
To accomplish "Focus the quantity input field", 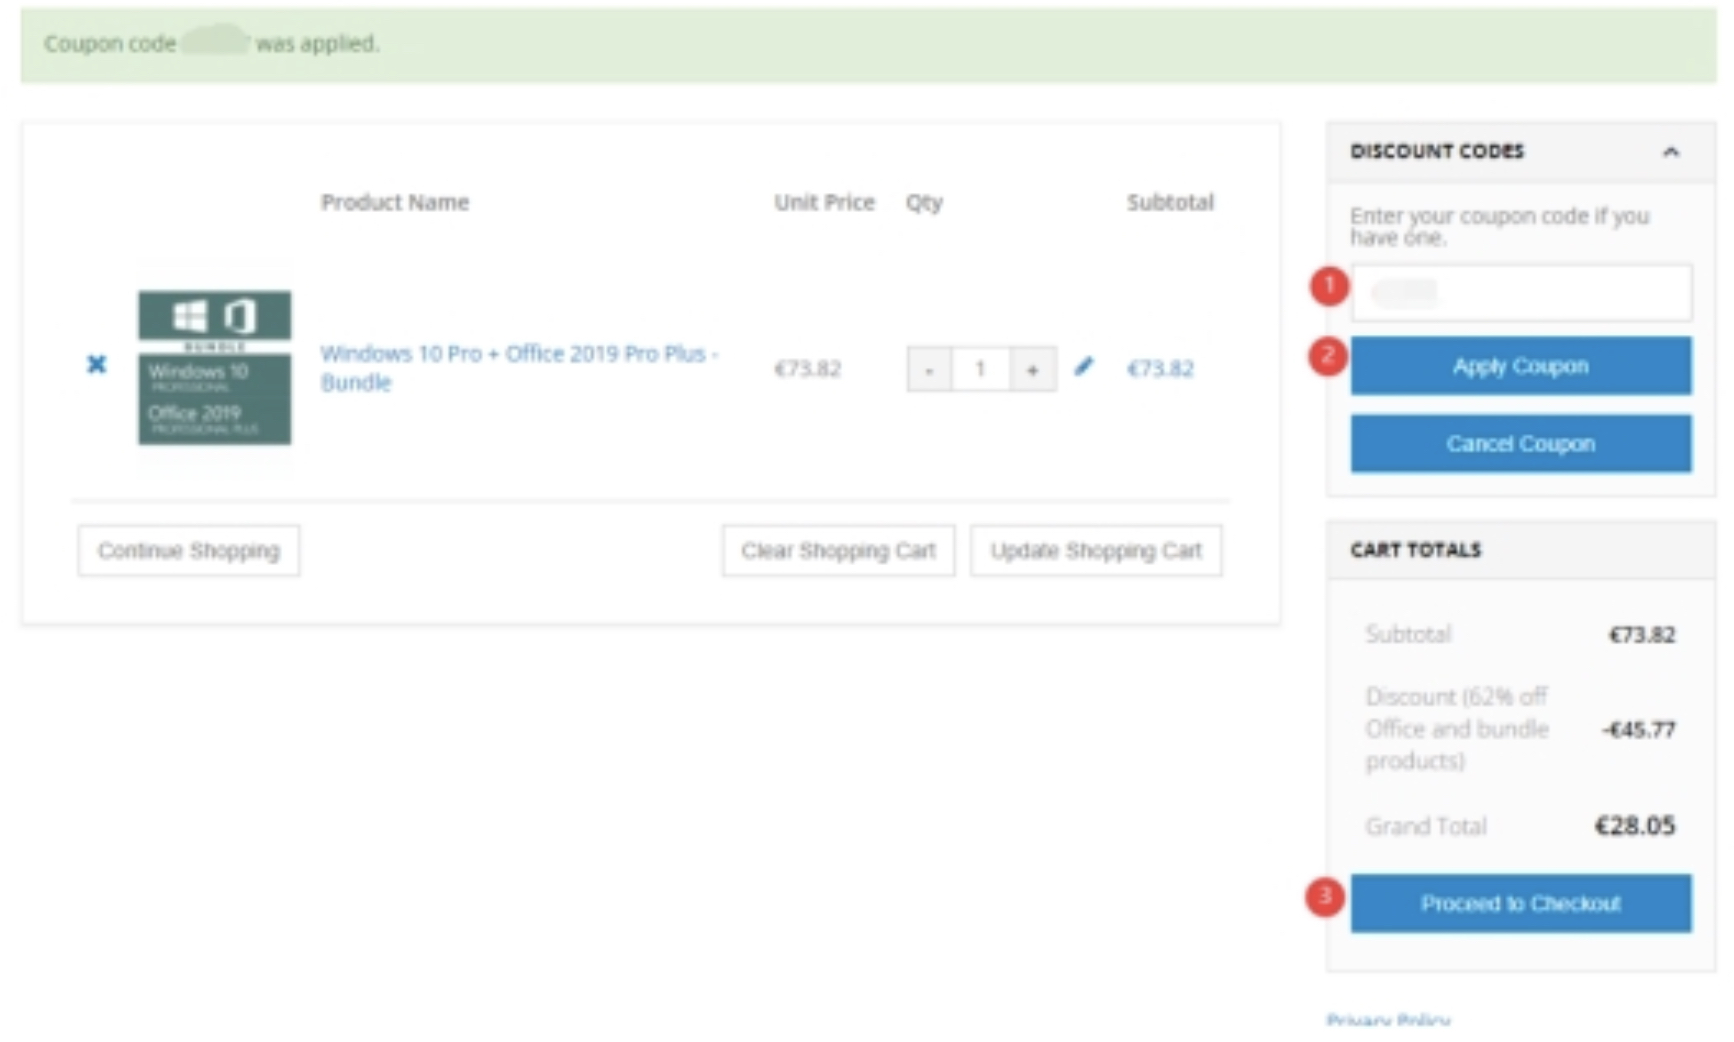I will (x=980, y=370).
